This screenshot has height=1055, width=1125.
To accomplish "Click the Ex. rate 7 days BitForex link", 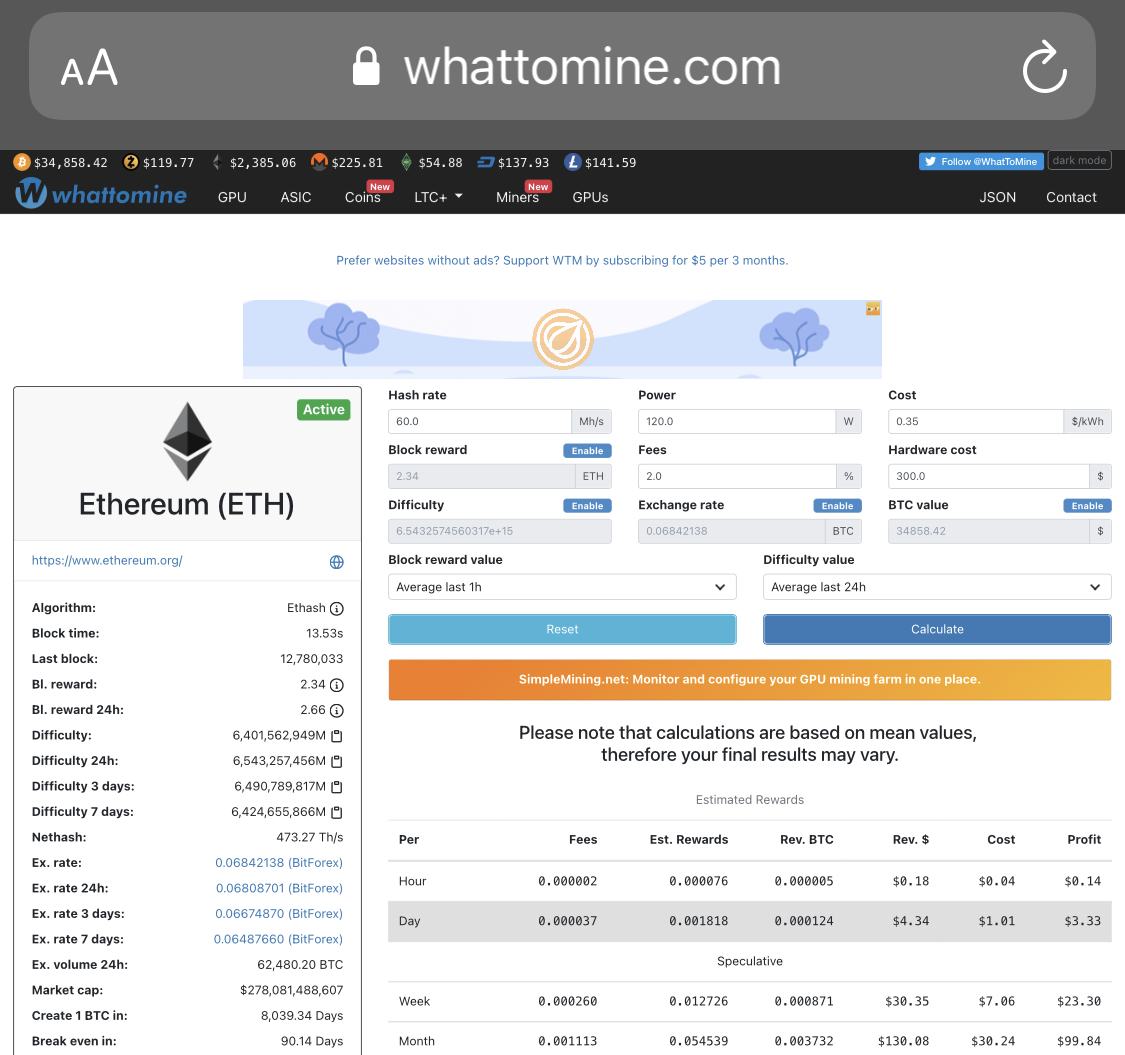I will coord(278,939).
